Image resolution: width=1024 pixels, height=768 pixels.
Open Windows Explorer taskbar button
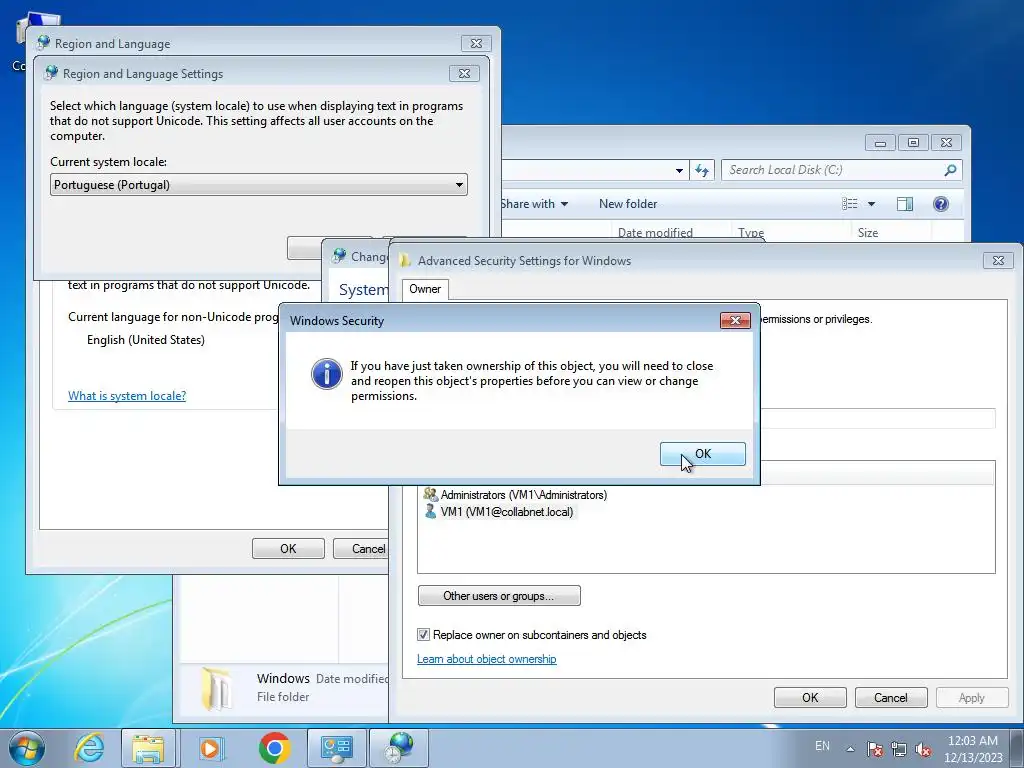point(148,748)
